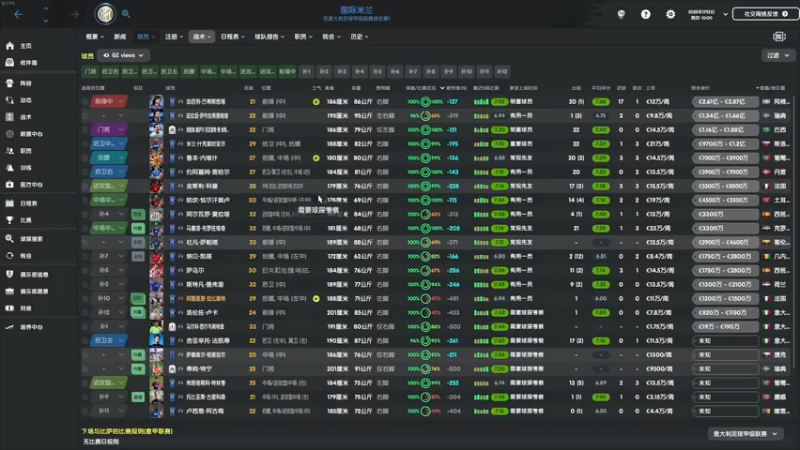Go back with the left arrow icon
The image size is (800, 450).
pyautogui.click(x=18, y=14)
